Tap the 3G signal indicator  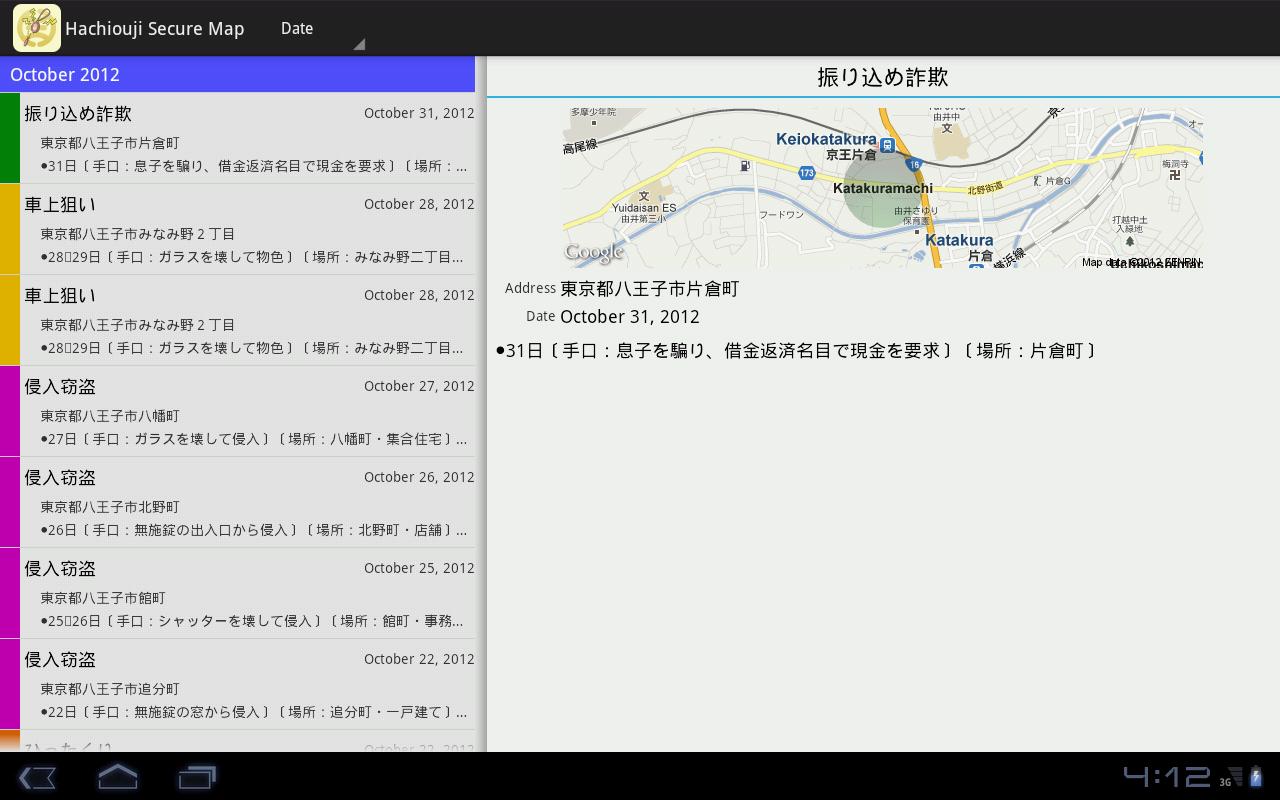click(x=1230, y=778)
